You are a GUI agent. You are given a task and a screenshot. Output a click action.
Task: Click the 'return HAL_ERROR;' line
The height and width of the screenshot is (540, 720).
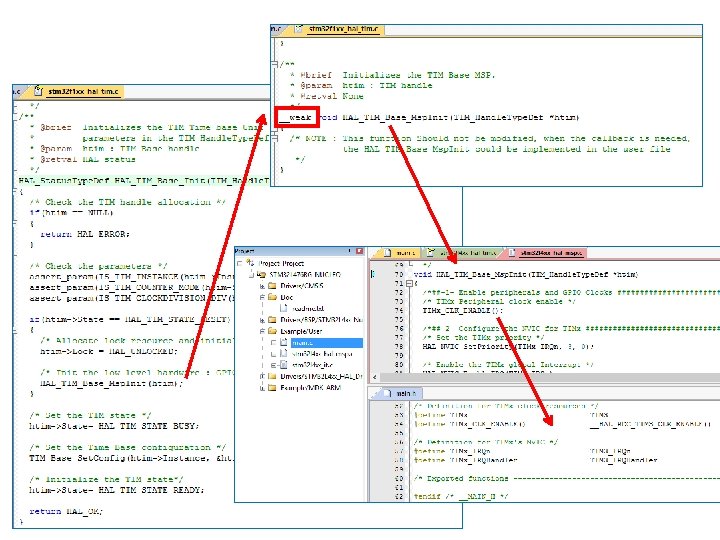click(x=85, y=234)
